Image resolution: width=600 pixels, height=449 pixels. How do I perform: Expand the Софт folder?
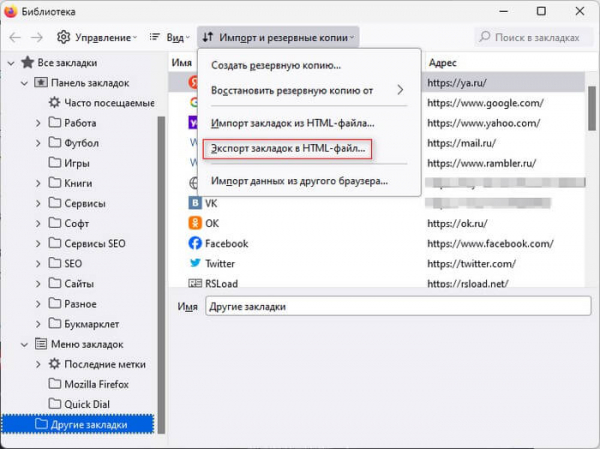point(38,224)
